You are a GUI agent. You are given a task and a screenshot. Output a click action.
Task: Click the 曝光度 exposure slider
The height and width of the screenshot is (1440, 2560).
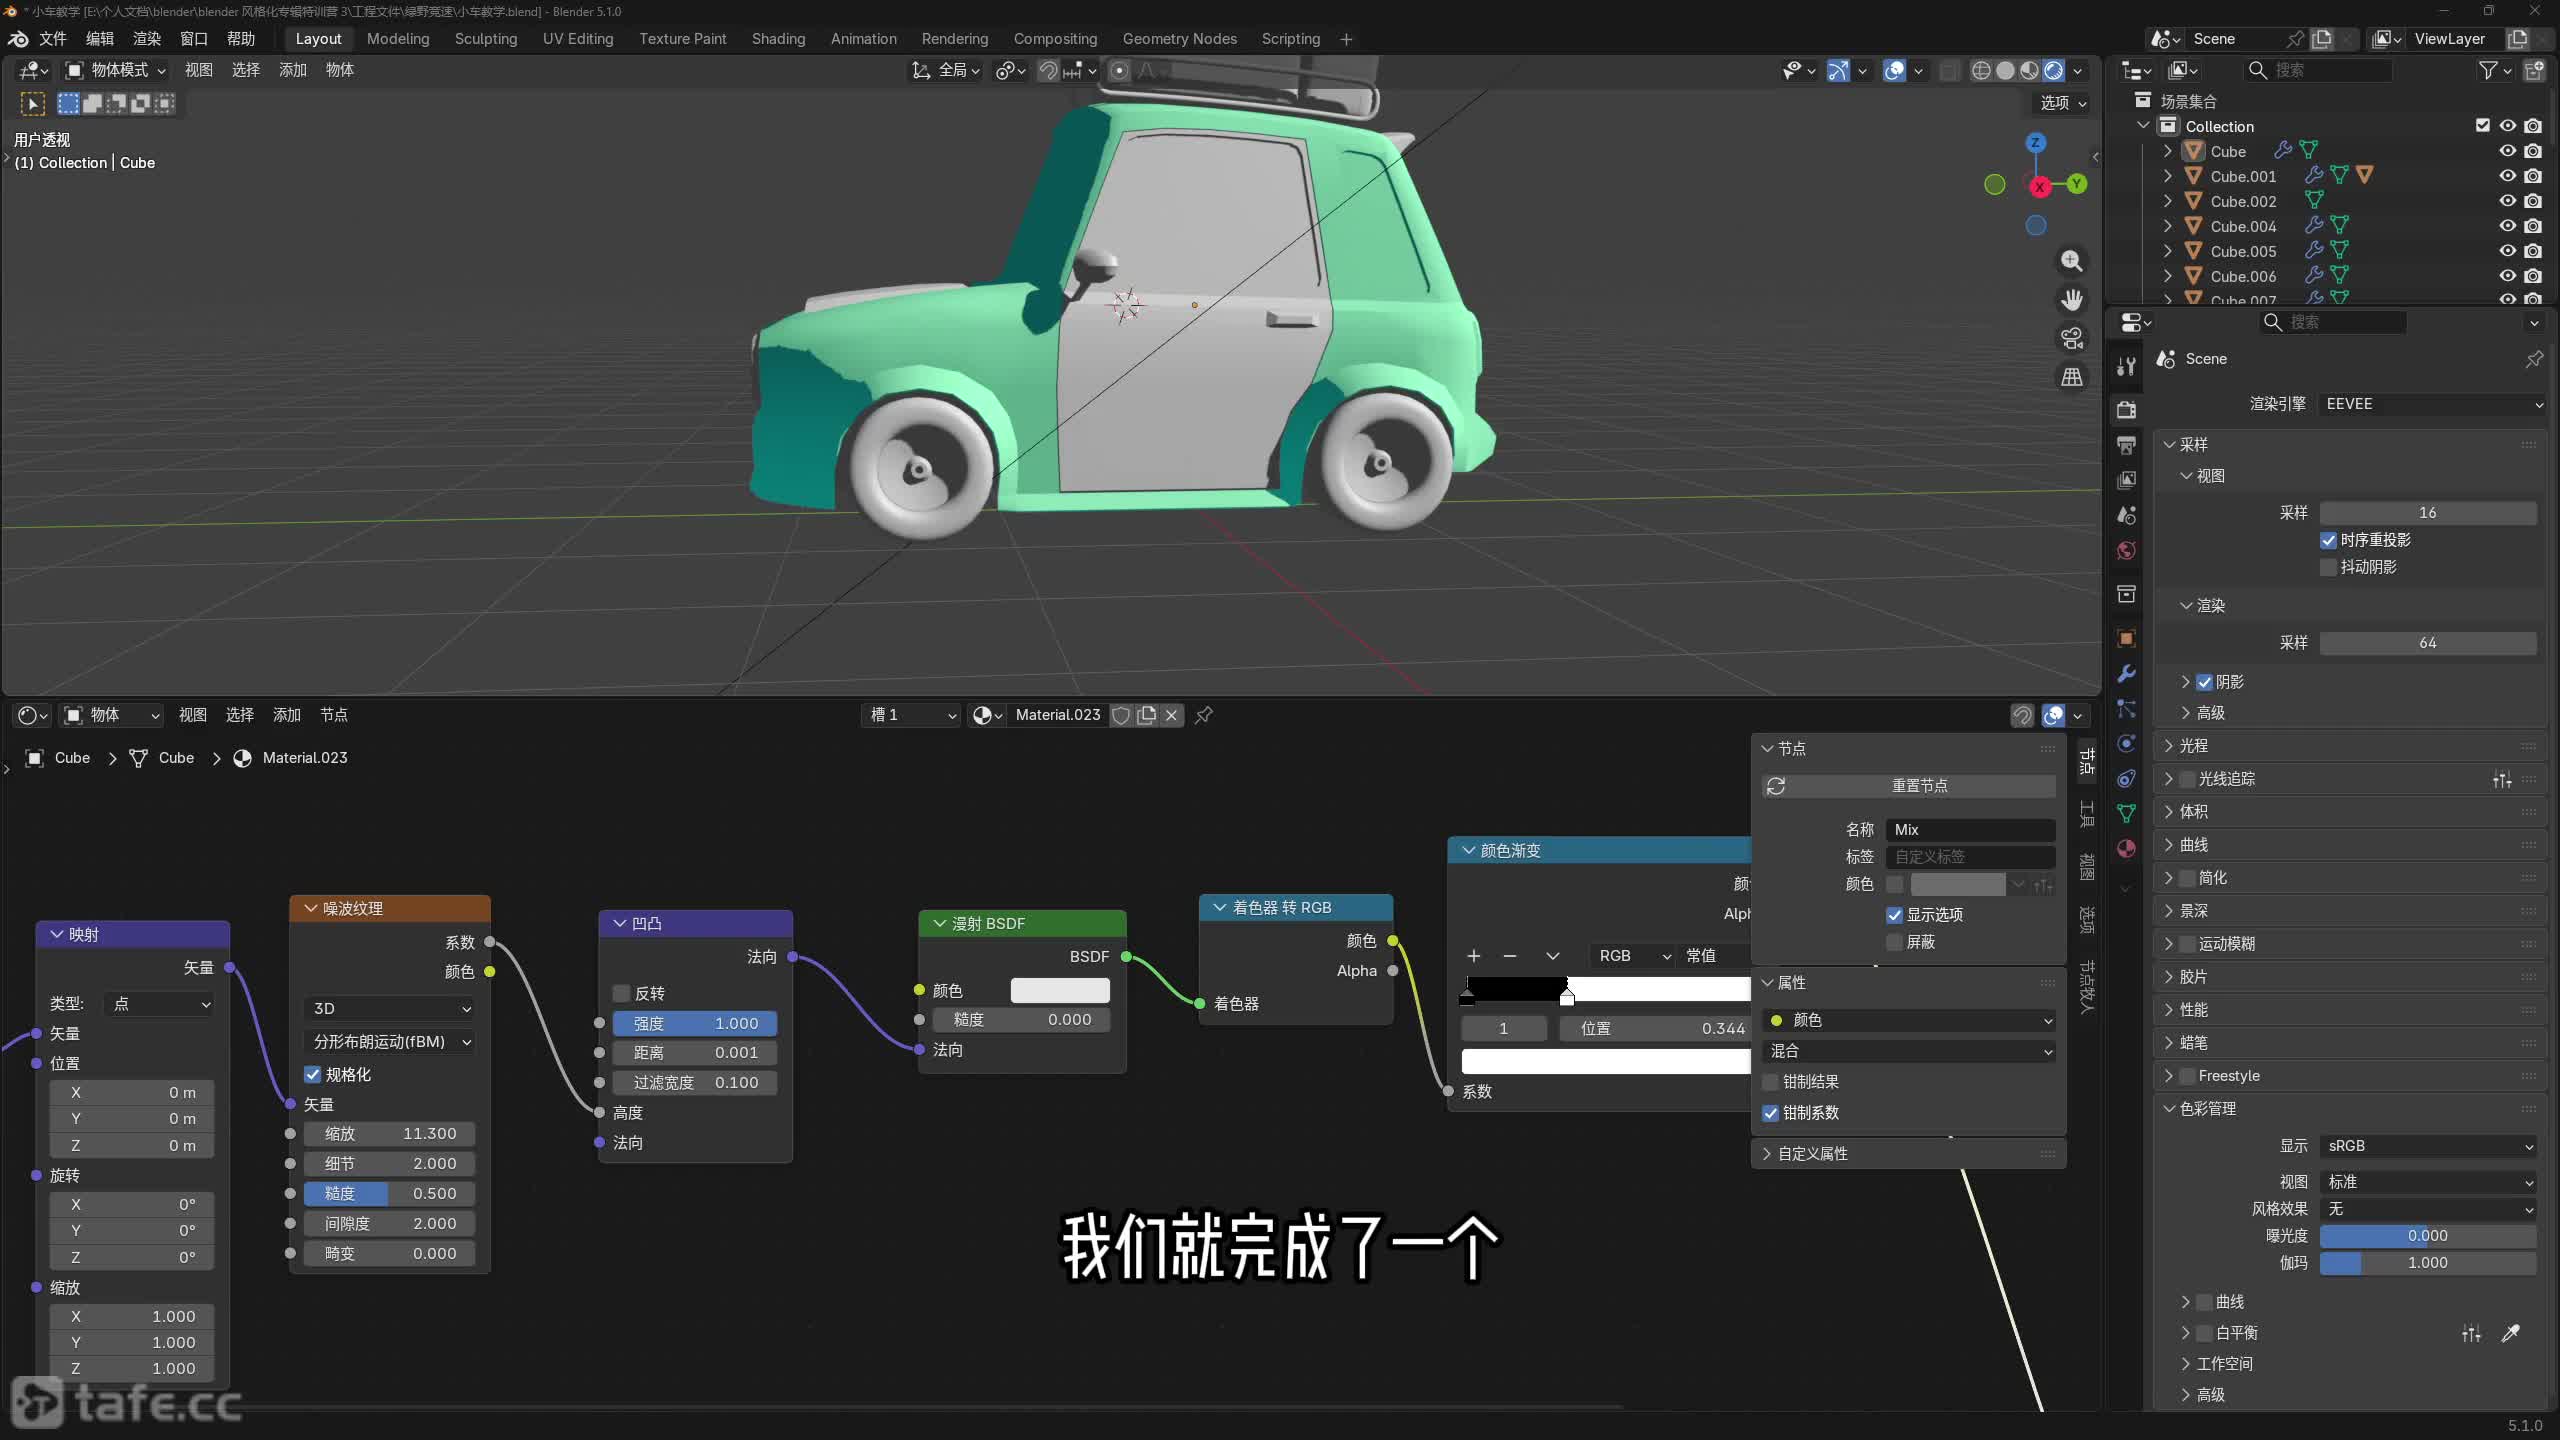(2428, 1236)
